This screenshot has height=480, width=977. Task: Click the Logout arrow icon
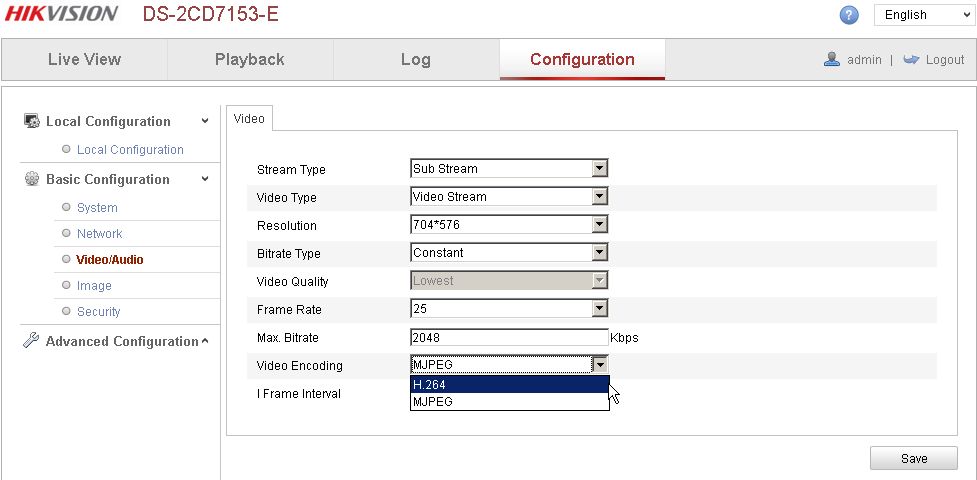911,59
